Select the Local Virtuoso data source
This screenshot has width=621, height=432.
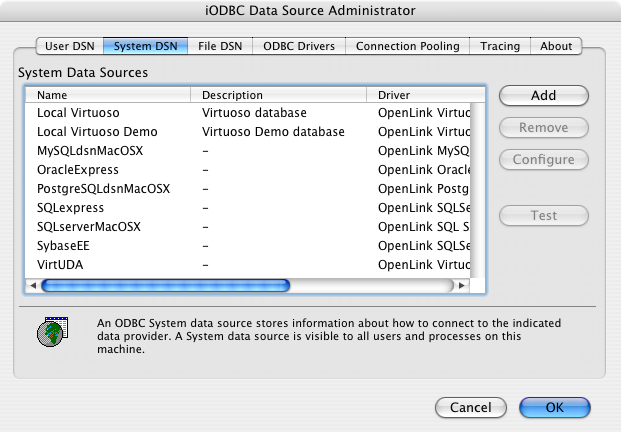[248, 113]
